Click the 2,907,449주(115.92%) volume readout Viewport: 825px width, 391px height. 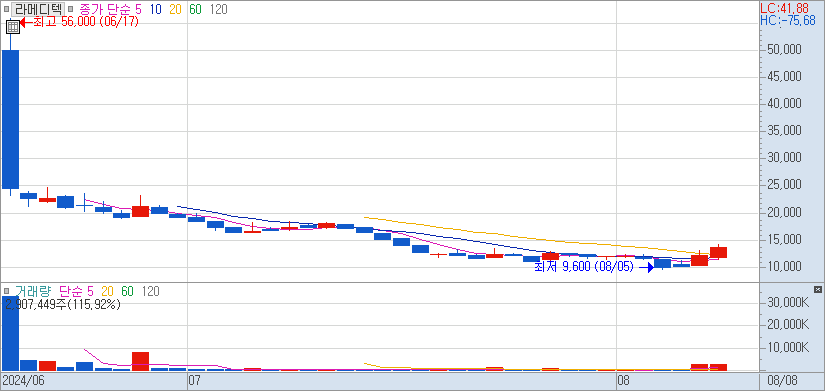62,304
